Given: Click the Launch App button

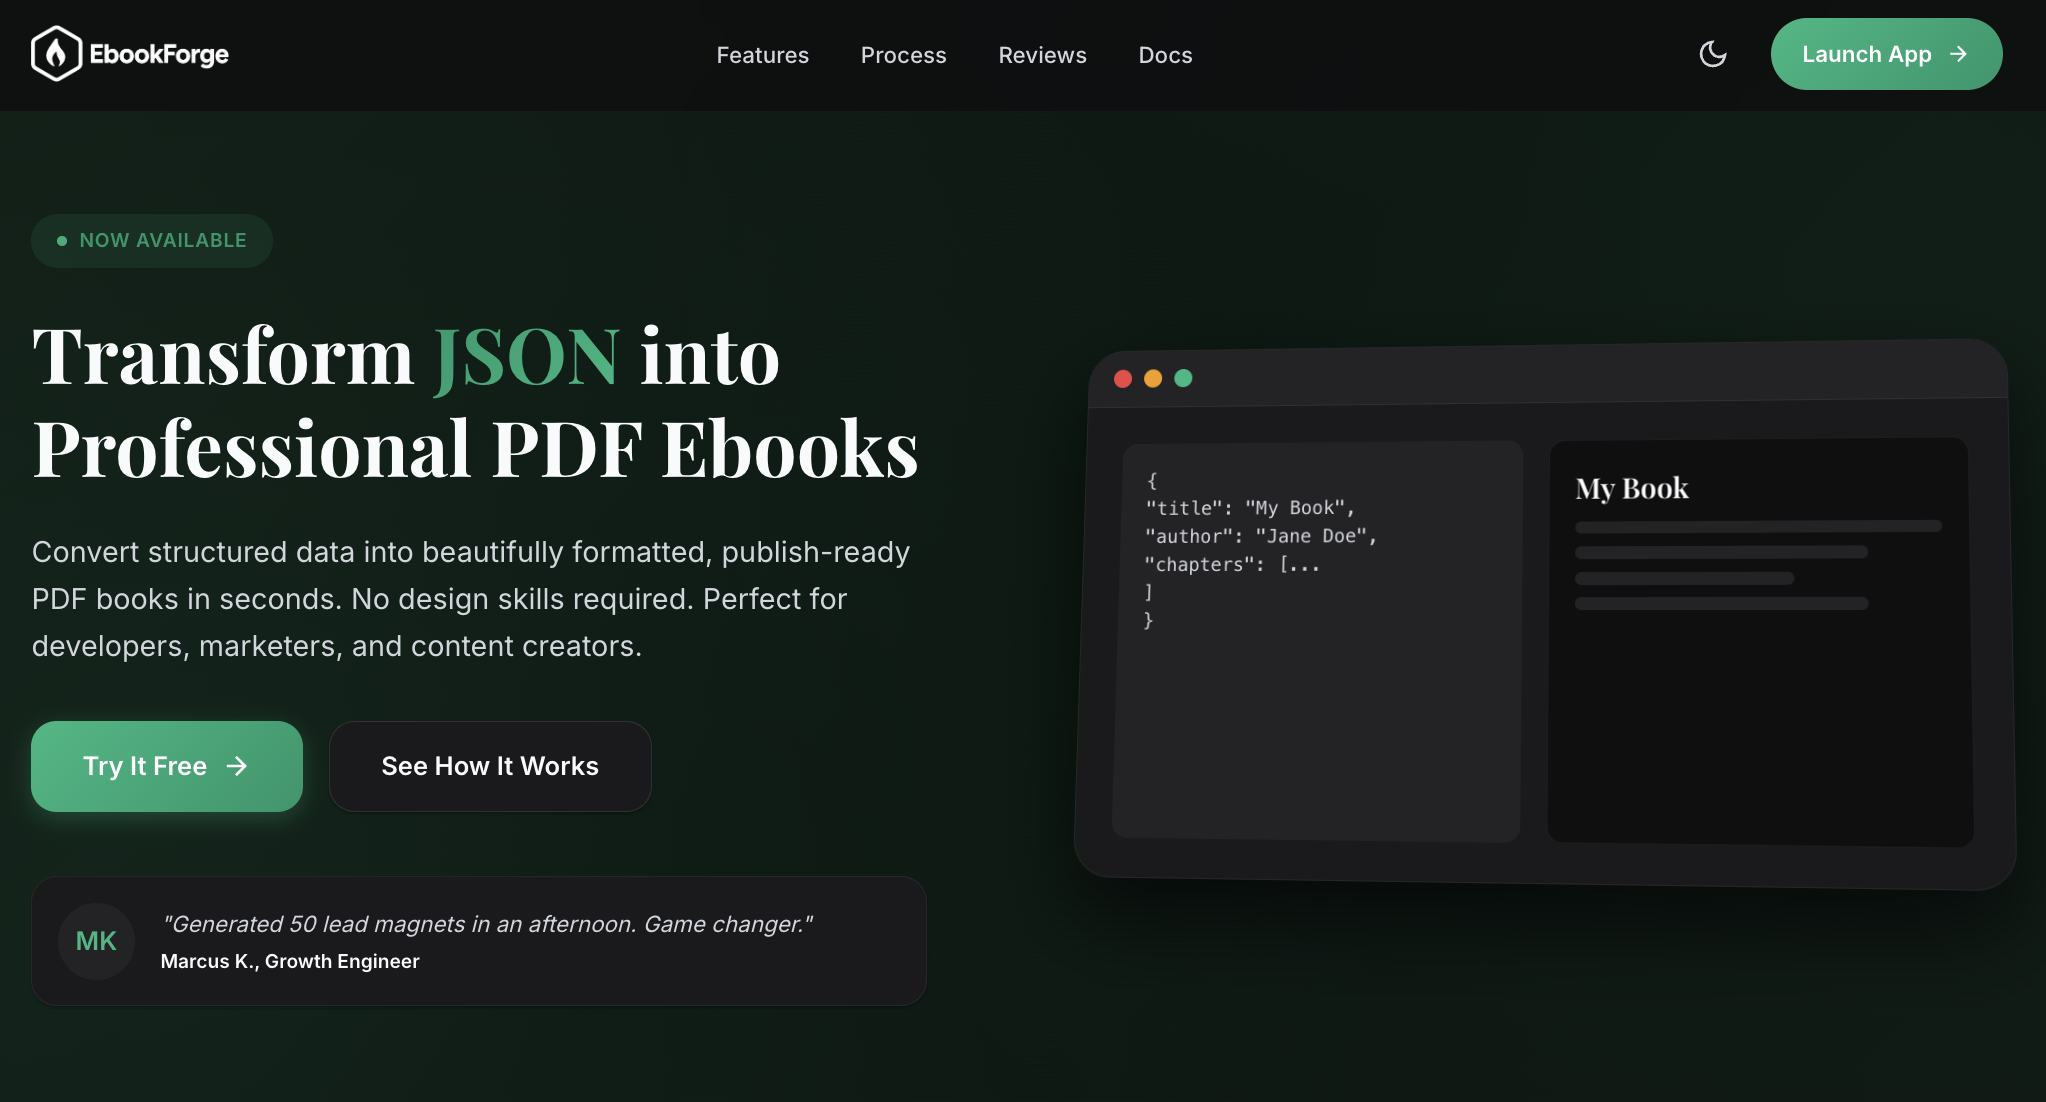Looking at the screenshot, I should pyautogui.click(x=1886, y=54).
